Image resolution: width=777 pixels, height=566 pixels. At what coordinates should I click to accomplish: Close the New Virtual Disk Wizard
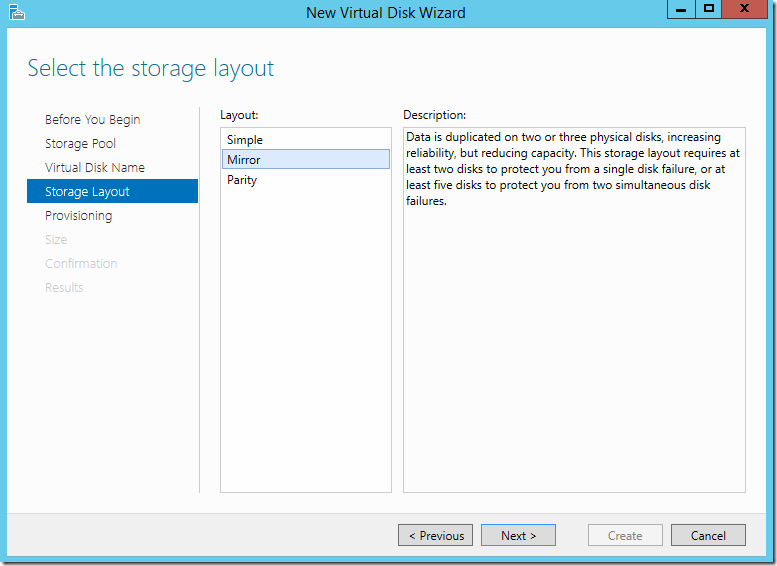click(745, 9)
